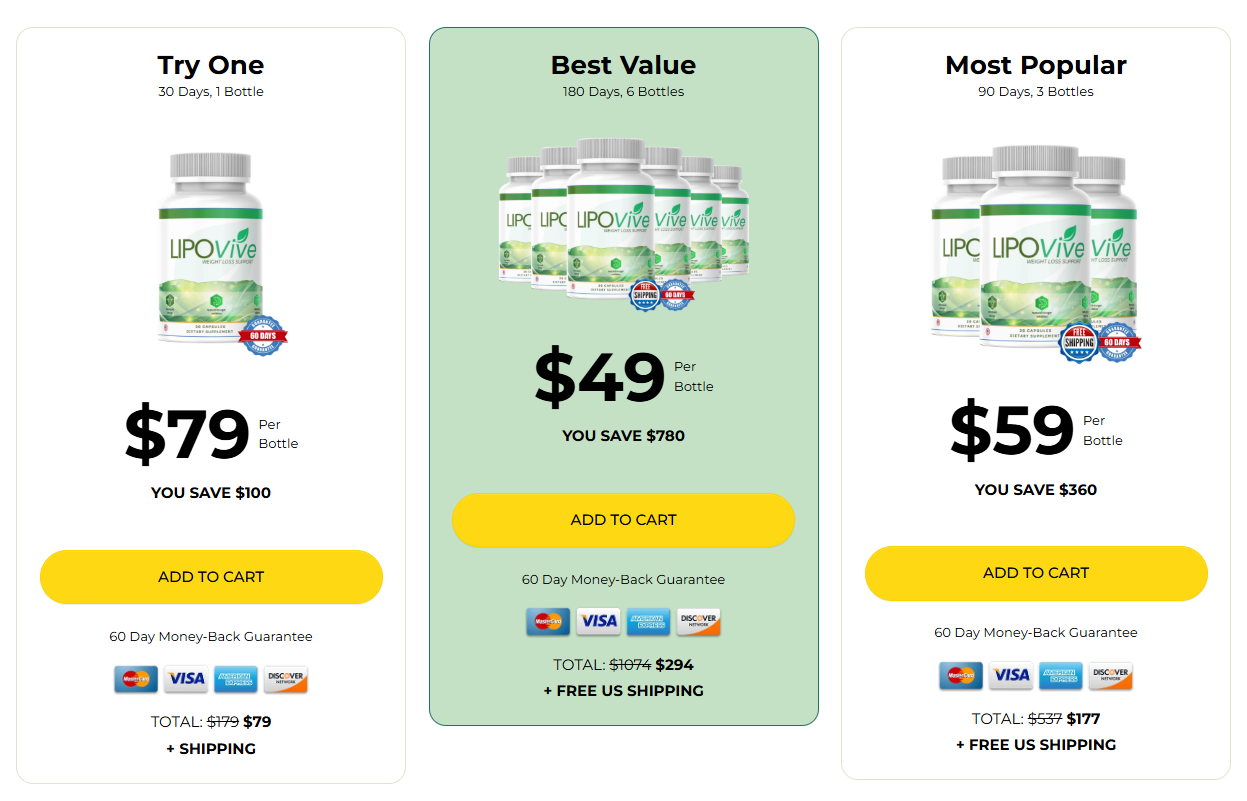Image resolution: width=1247 pixels, height=801 pixels.
Task: Click the Discover icon in Best Value column
Action: 697,622
